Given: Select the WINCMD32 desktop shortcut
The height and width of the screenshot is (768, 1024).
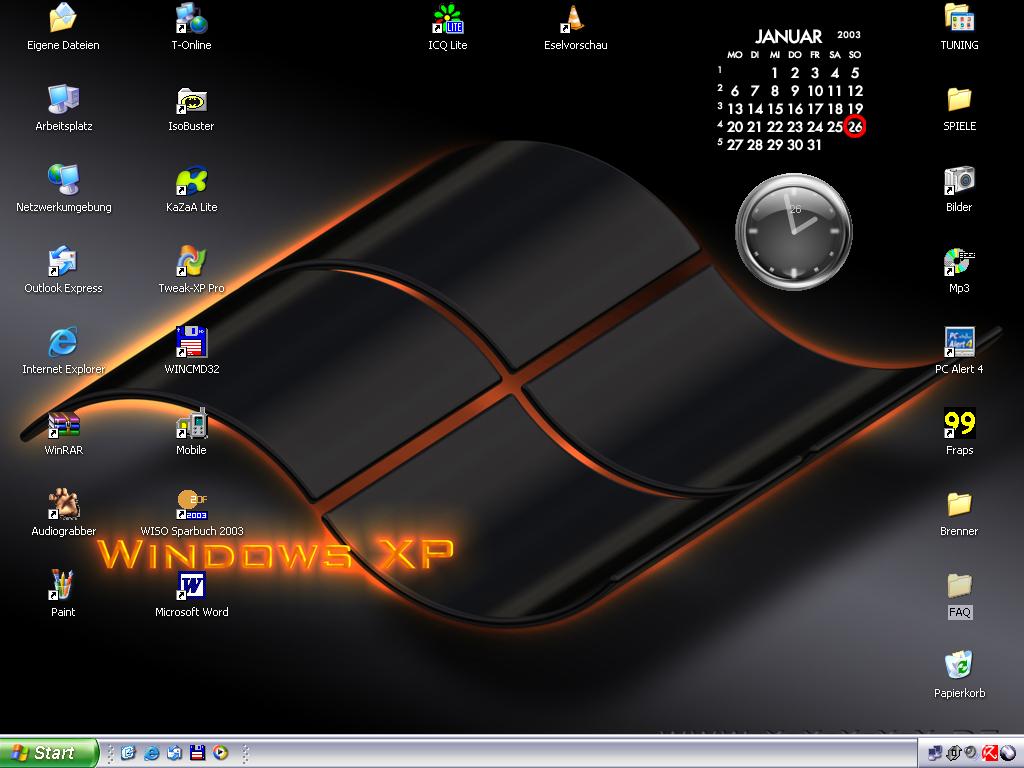Looking at the screenshot, I should tap(191, 342).
